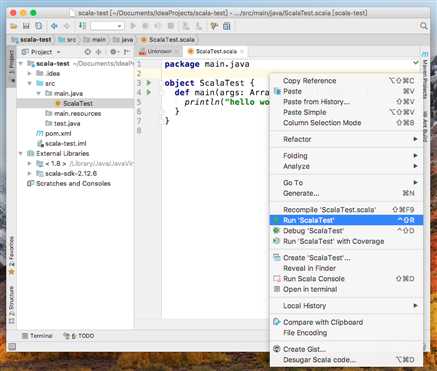
Task: Switch to the Unknown editor tab
Action: pos(156,51)
